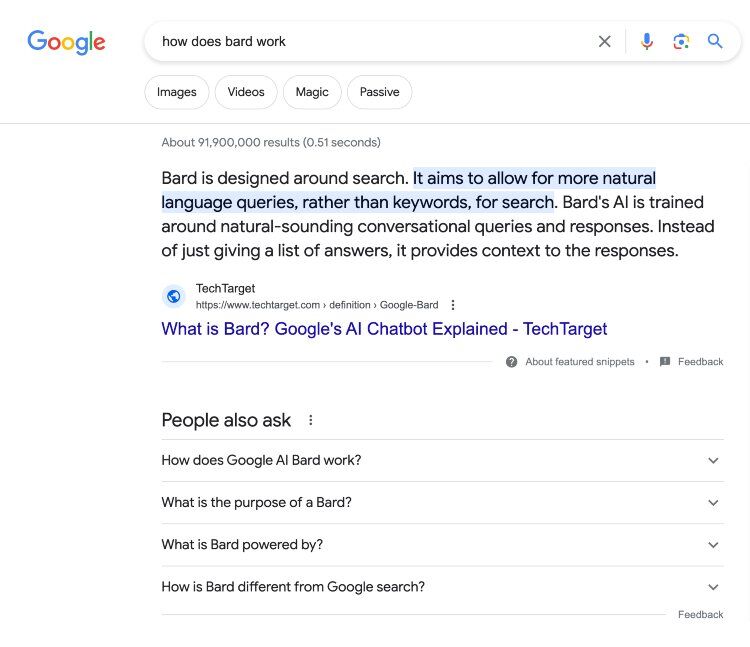This screenshot has height=647, width=750.
Task: Expand 'How is Bard different from Google search?' chevron
Action: click(x=713, y=587)
